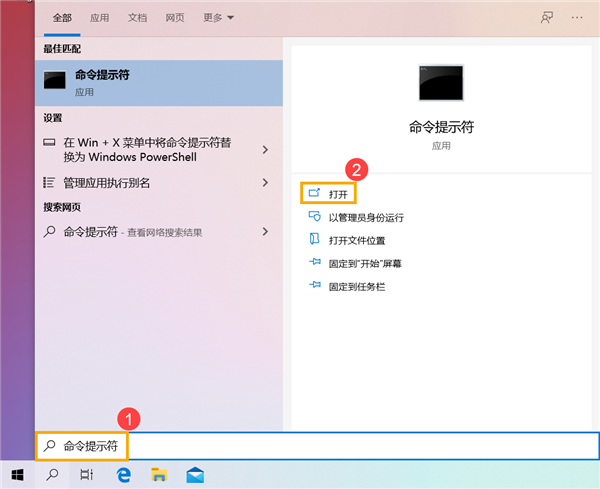Choose 以管理员身份运行
This screenshot has height=489, width=600.
366,217
